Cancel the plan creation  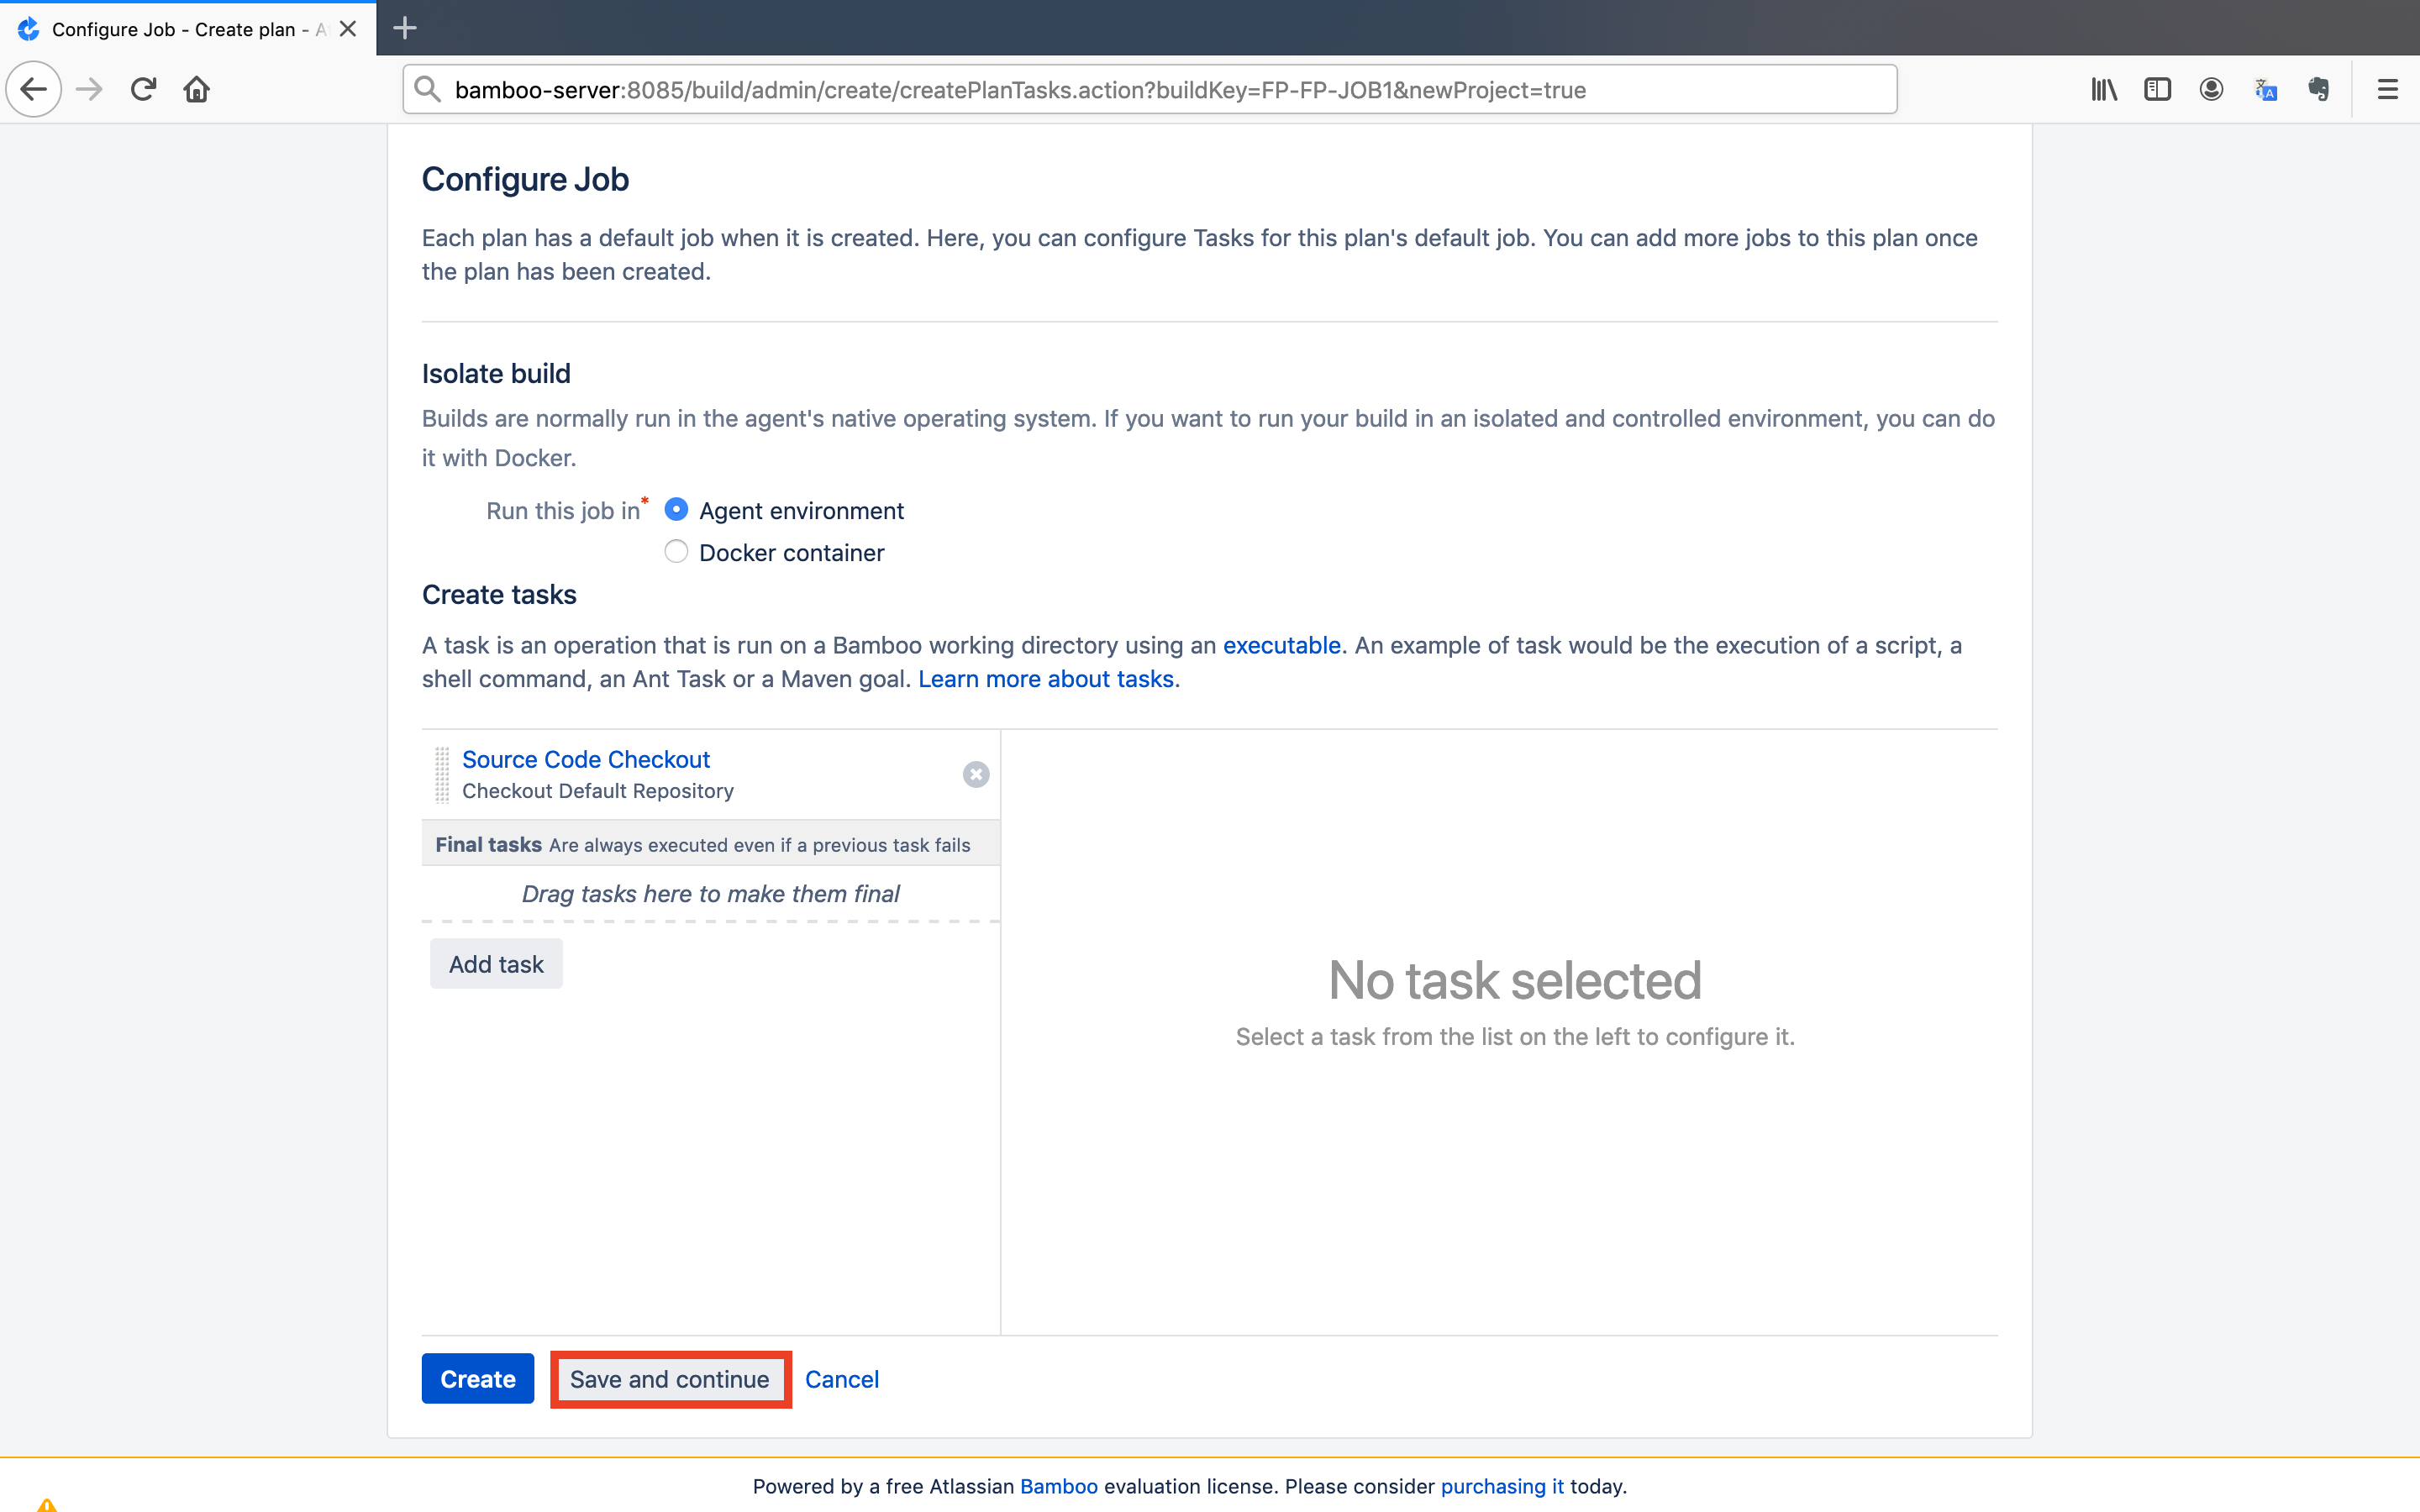(842, 1379)
